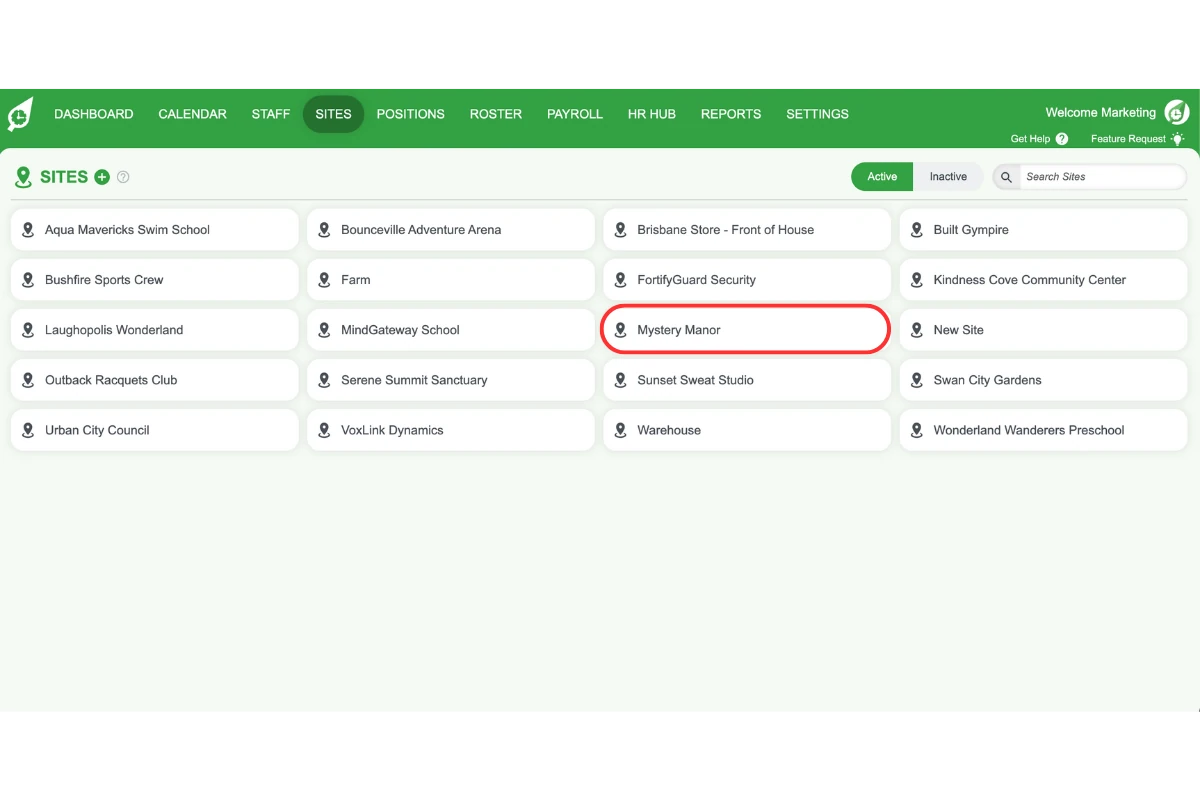Click pin icon of FortifyGuard Security
The height and width of the screenshot is (800, 1200).
[620, 280]
